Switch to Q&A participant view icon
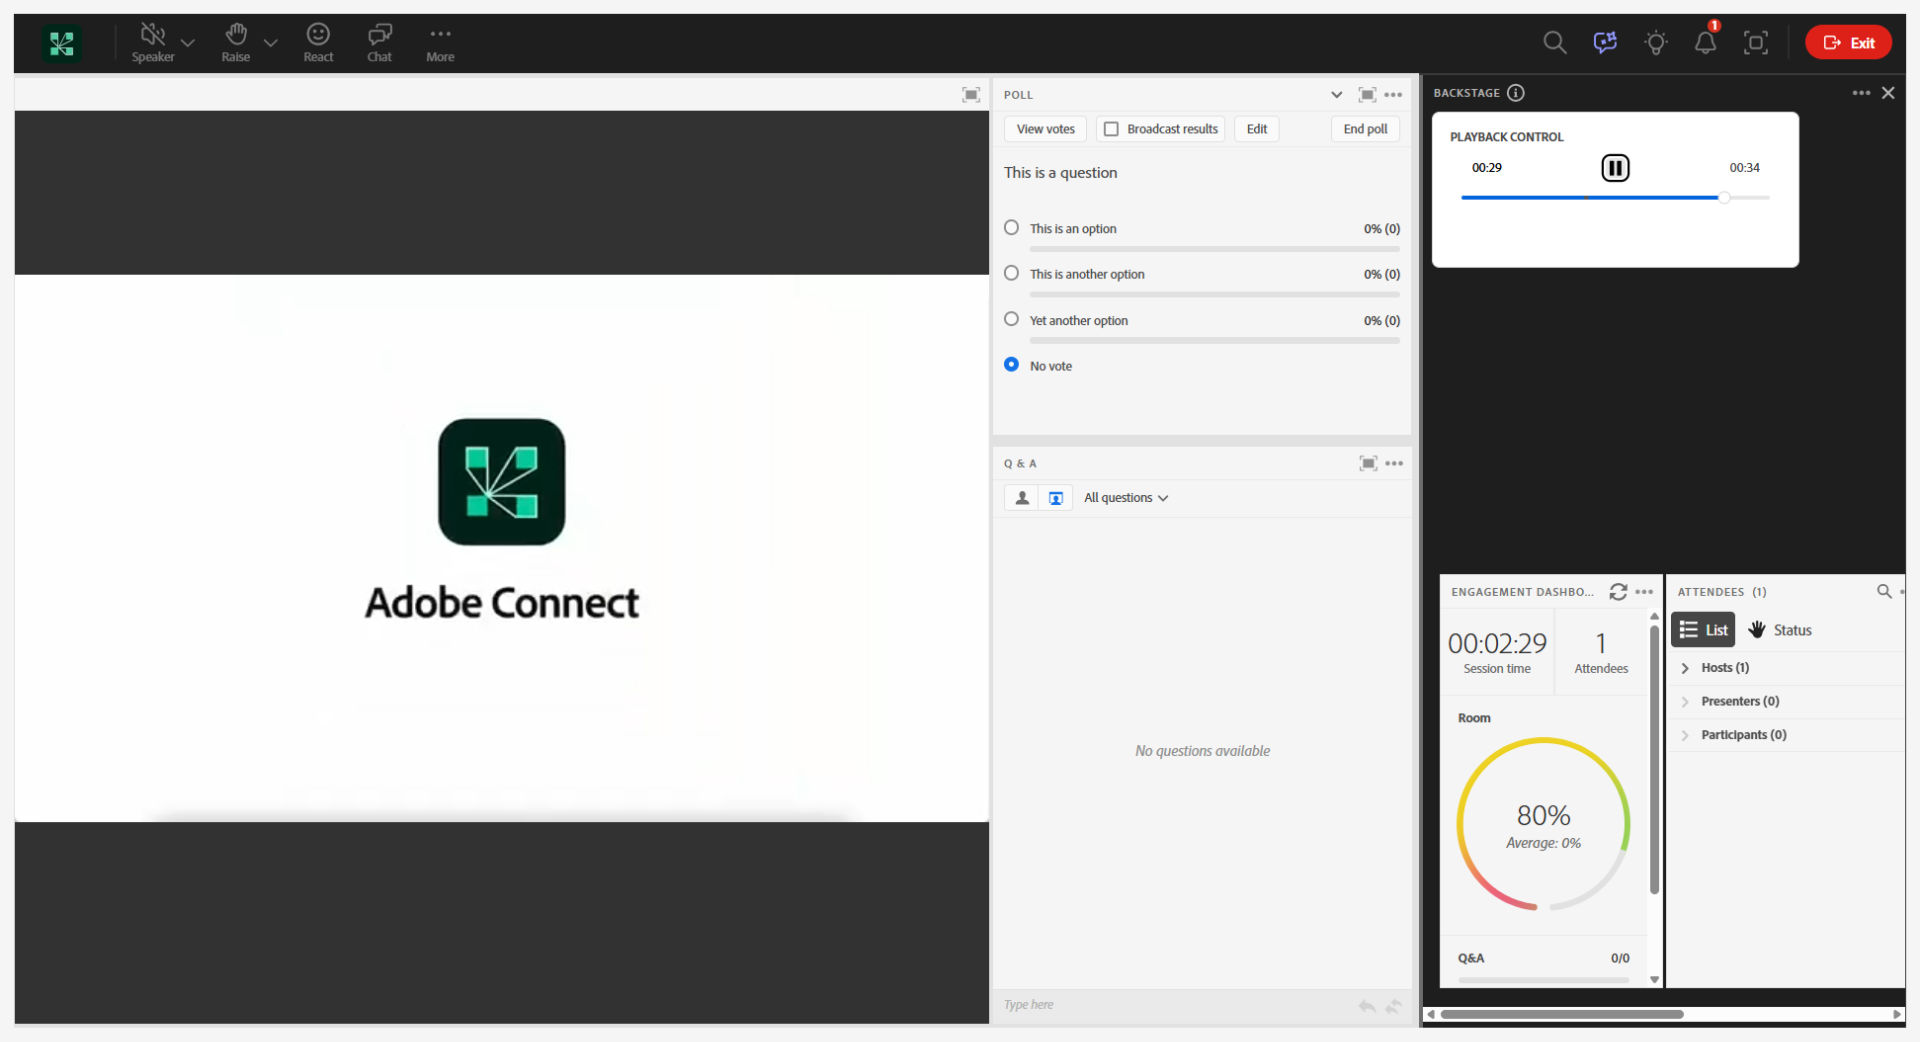Image resolution: width=1920 pixels, height=1042 pixels. 1021,497
